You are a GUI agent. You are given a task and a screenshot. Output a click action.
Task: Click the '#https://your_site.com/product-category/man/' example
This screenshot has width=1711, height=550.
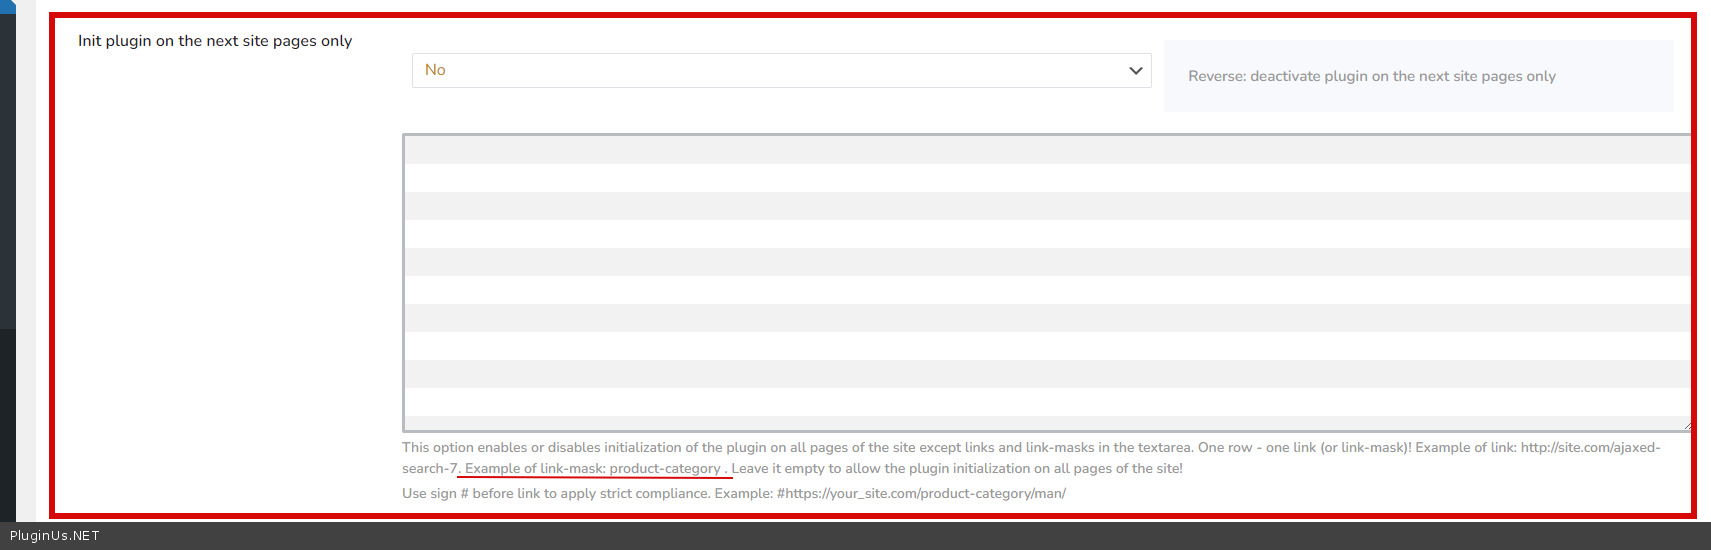921,494
